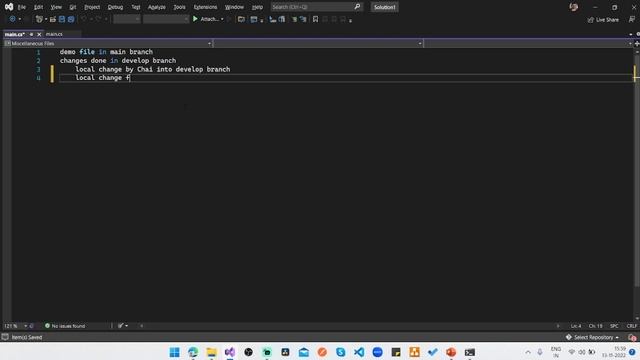Toggle the pin on the main.cs* tab

(x=31, y=34)
